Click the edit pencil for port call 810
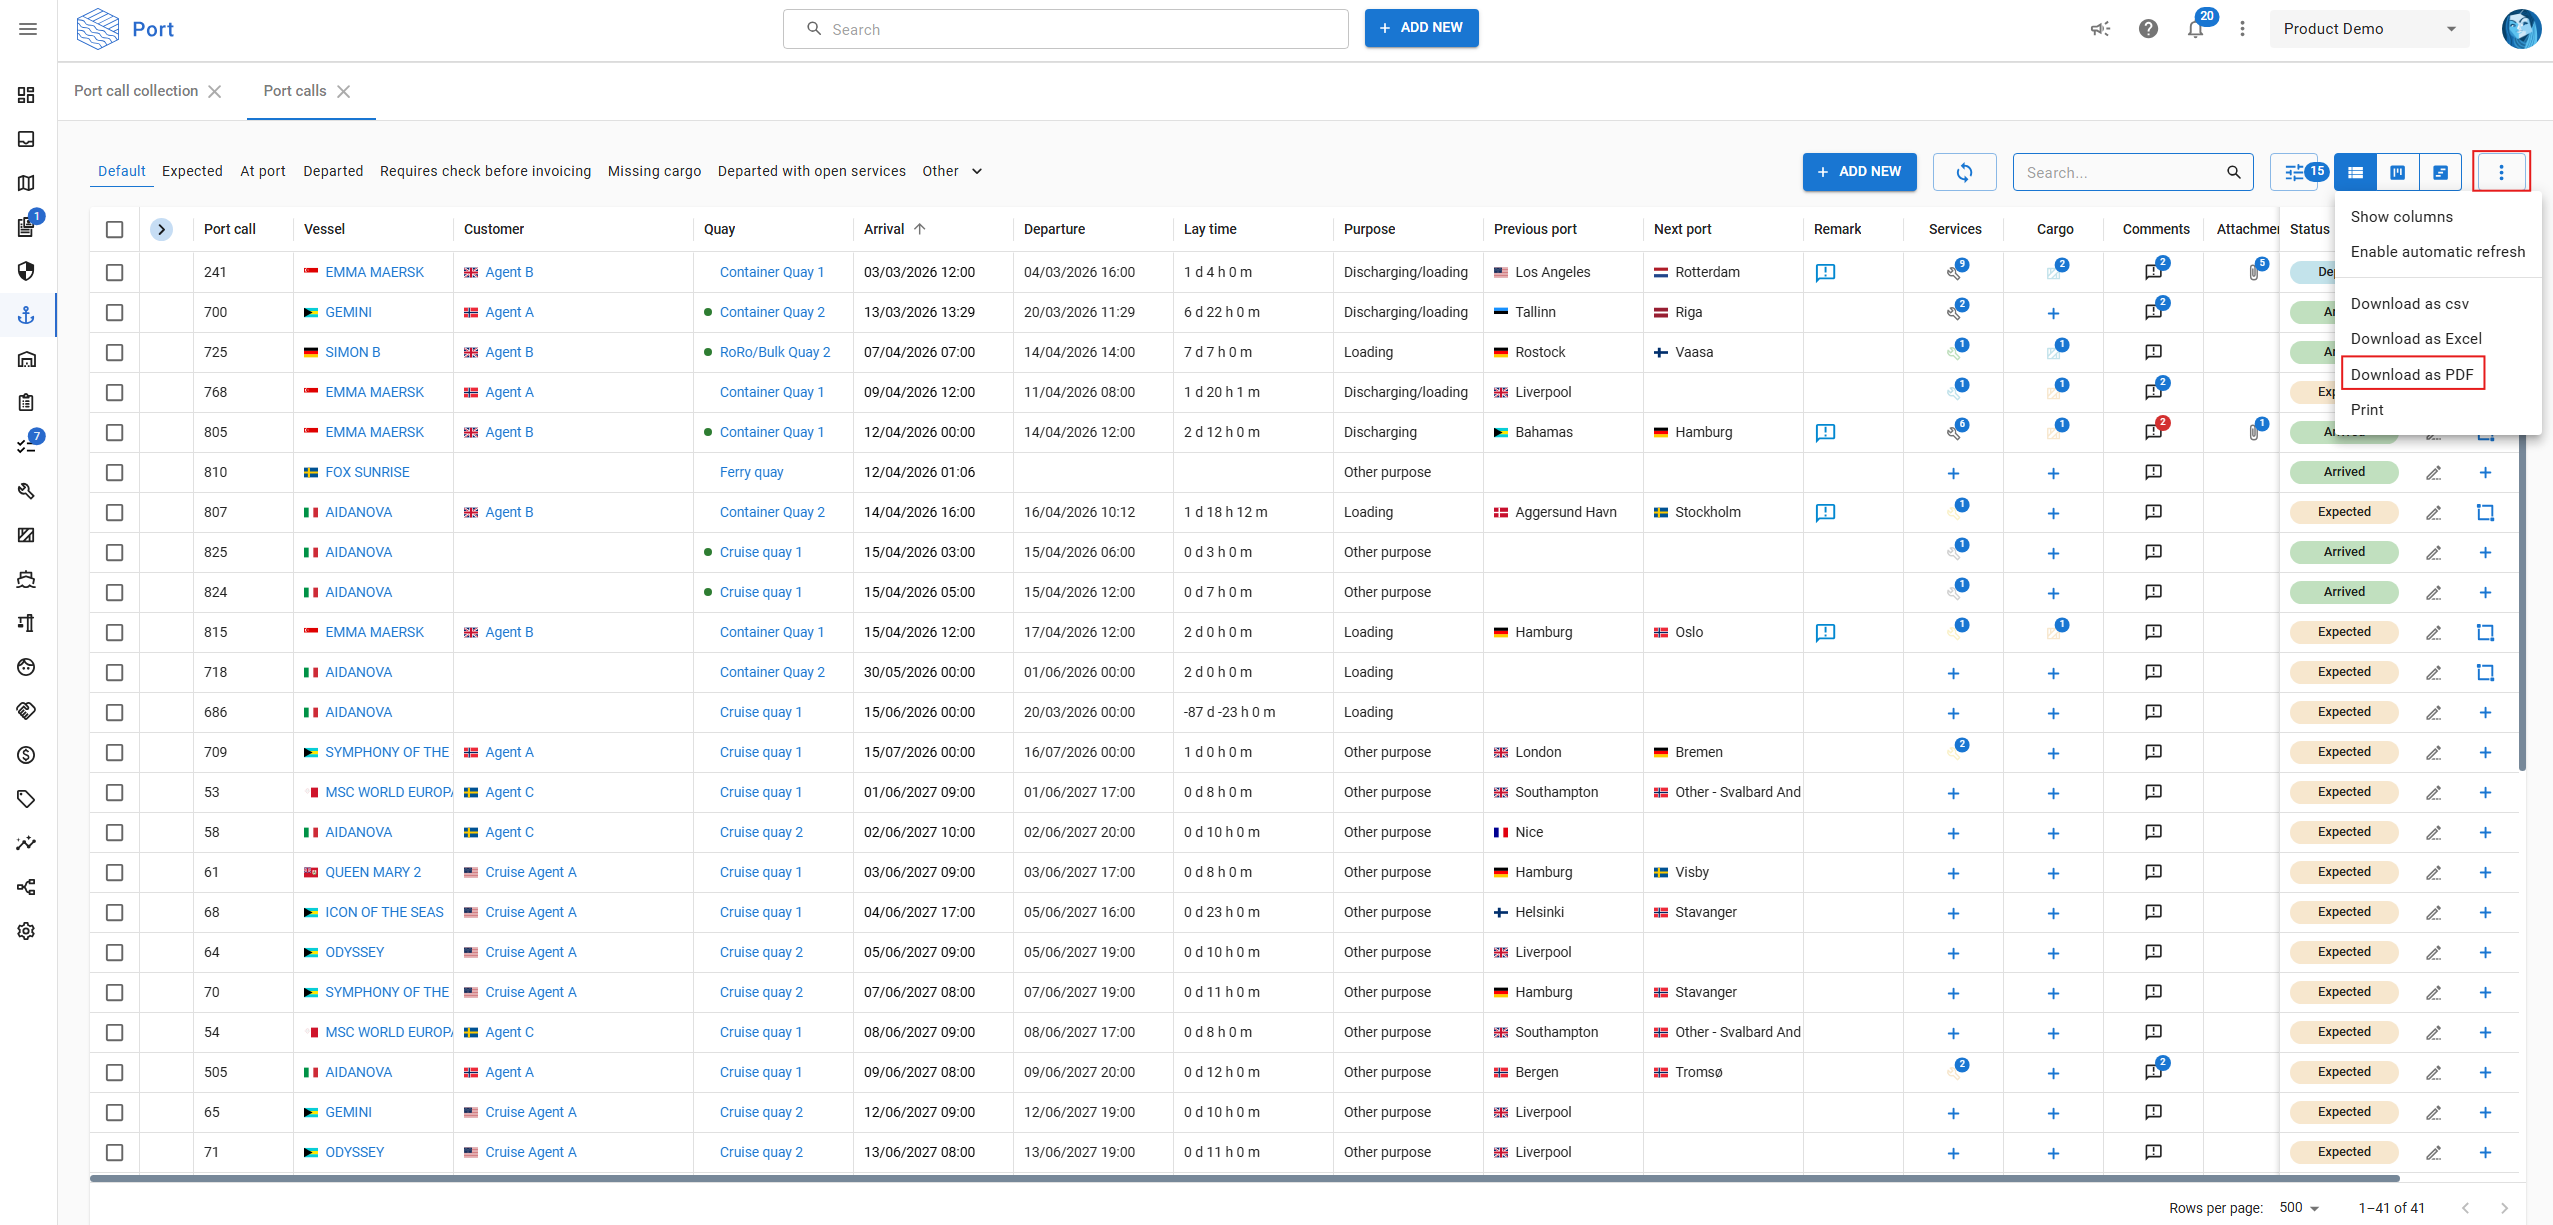The width and height of the screenshot is (2553, 1225). click(2433, 472)
